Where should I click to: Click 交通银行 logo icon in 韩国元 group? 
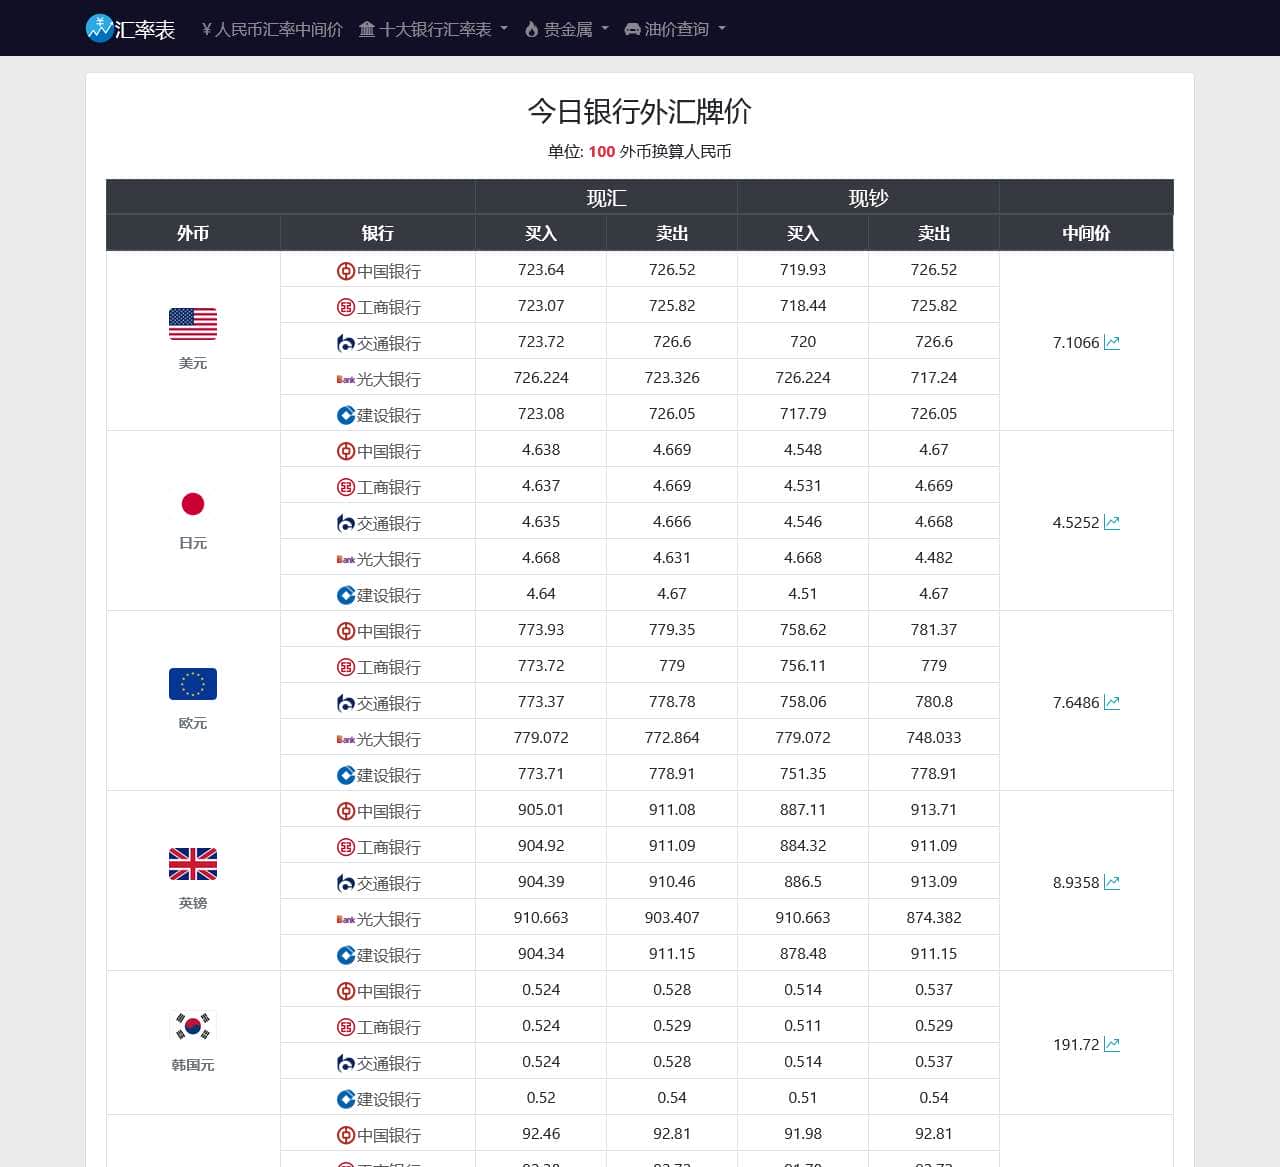346,1063
